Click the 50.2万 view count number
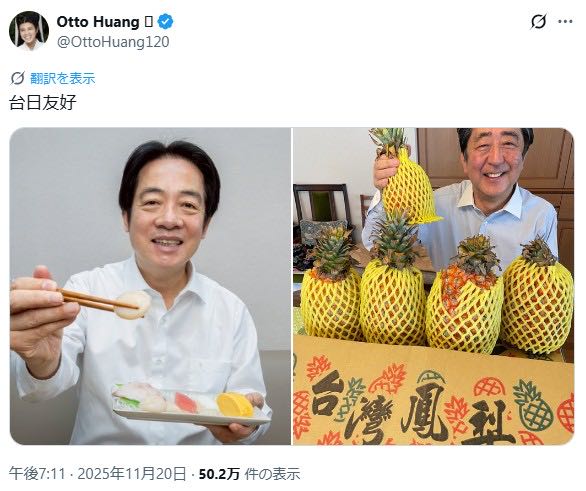The height and width of the screenshot is (491, 586). pos(219,474)
